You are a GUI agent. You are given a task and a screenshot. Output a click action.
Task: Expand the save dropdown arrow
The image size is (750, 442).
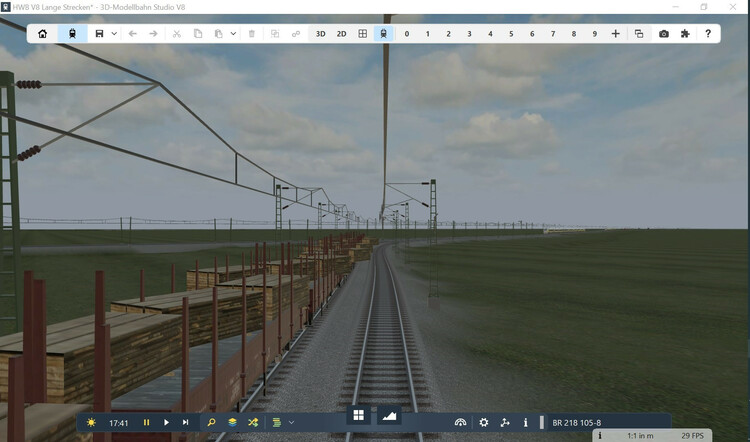[x=114, y=33]
